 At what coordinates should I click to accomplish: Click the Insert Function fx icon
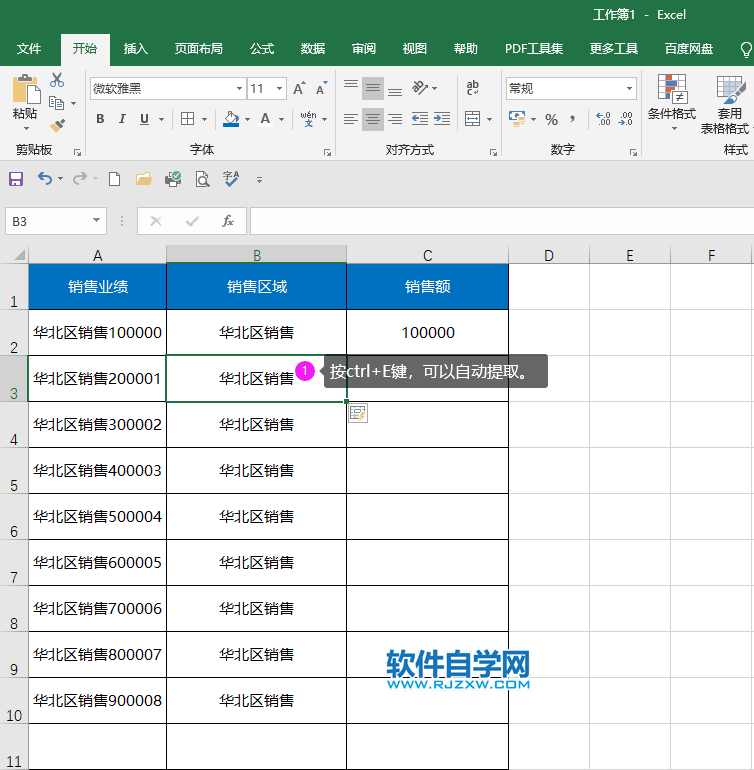[228, 221]
